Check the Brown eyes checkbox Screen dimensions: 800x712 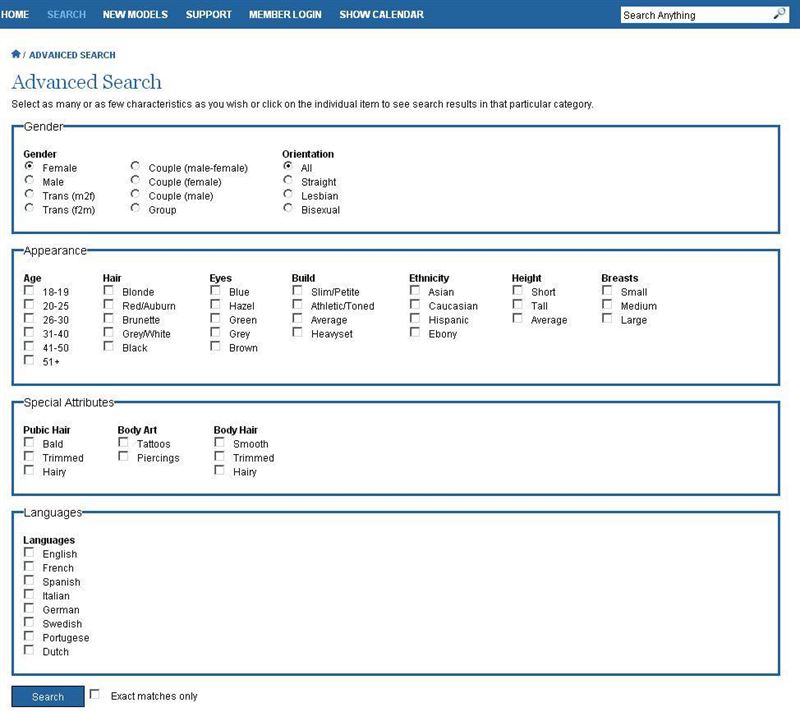point(215,346)
